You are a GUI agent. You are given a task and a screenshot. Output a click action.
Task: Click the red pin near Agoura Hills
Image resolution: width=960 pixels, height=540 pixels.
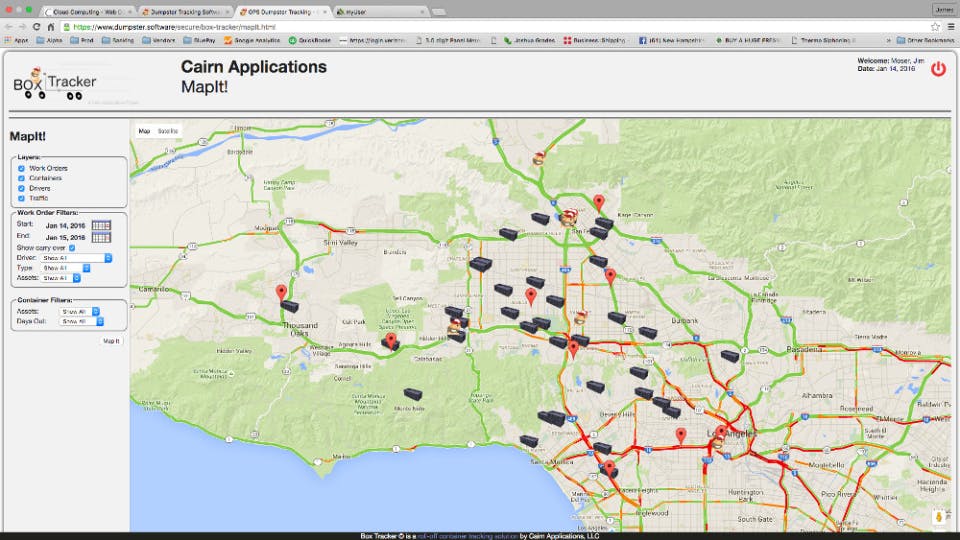pos(391,340)
